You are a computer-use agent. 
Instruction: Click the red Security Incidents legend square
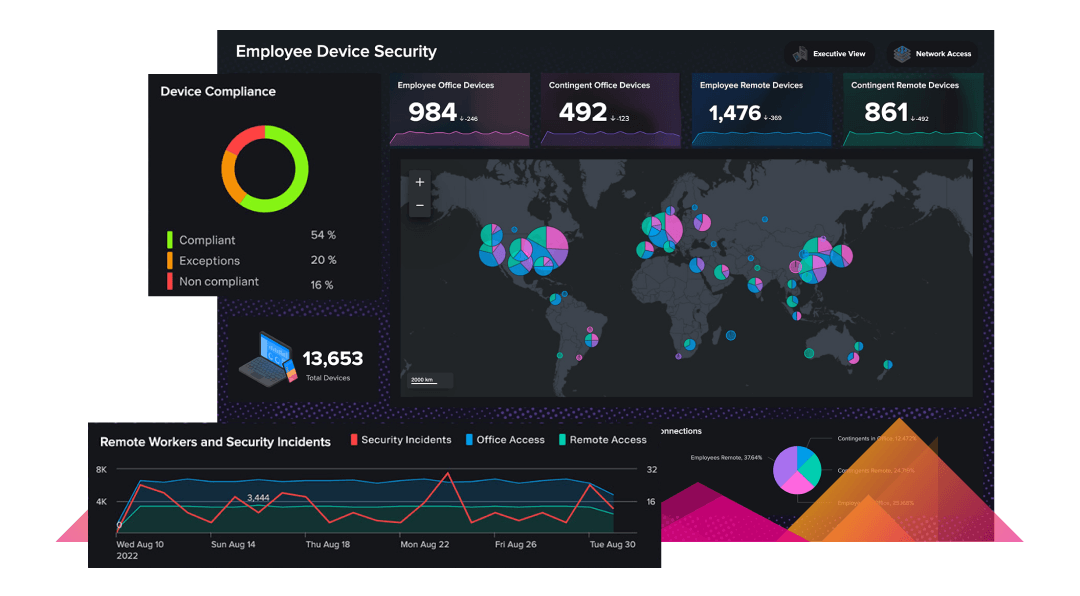[353, 440]
